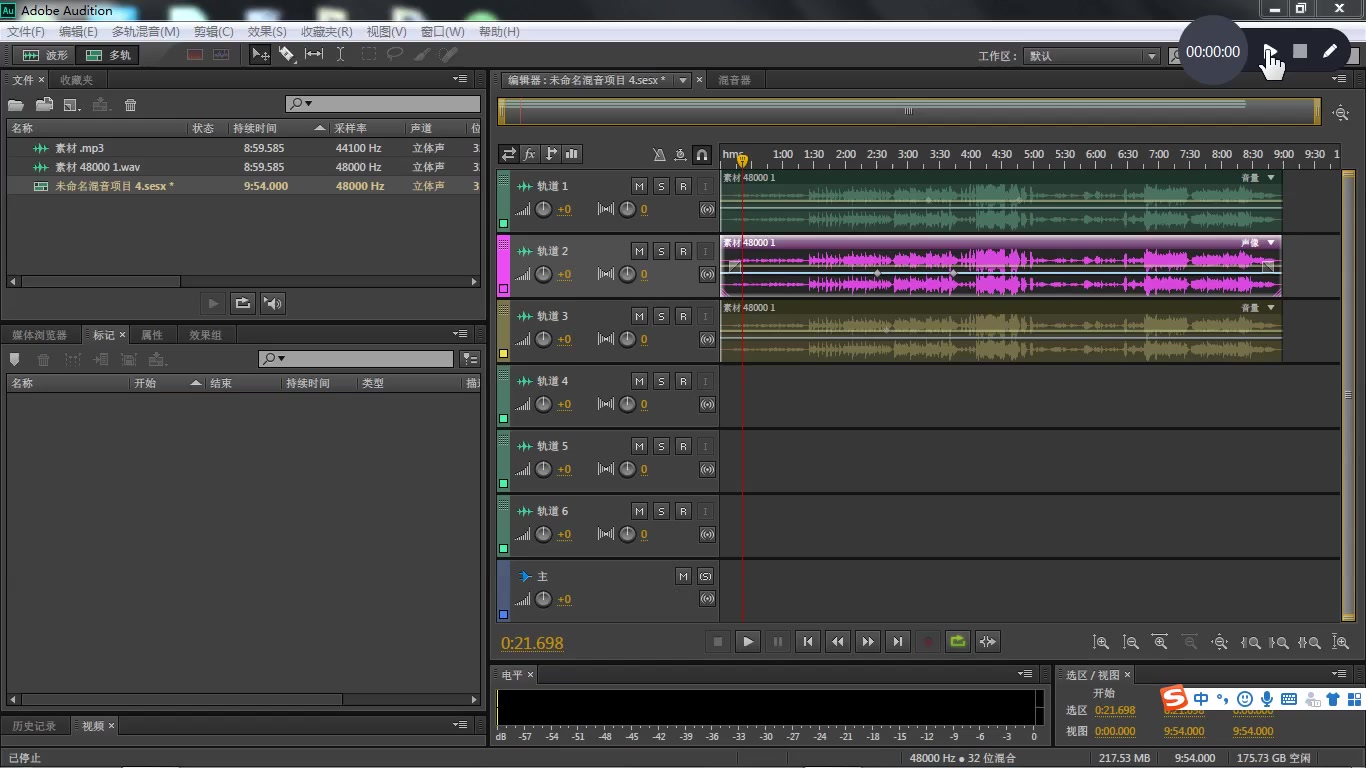
Task: Click the EQ view icon above tracks
Action: point(572,154)
